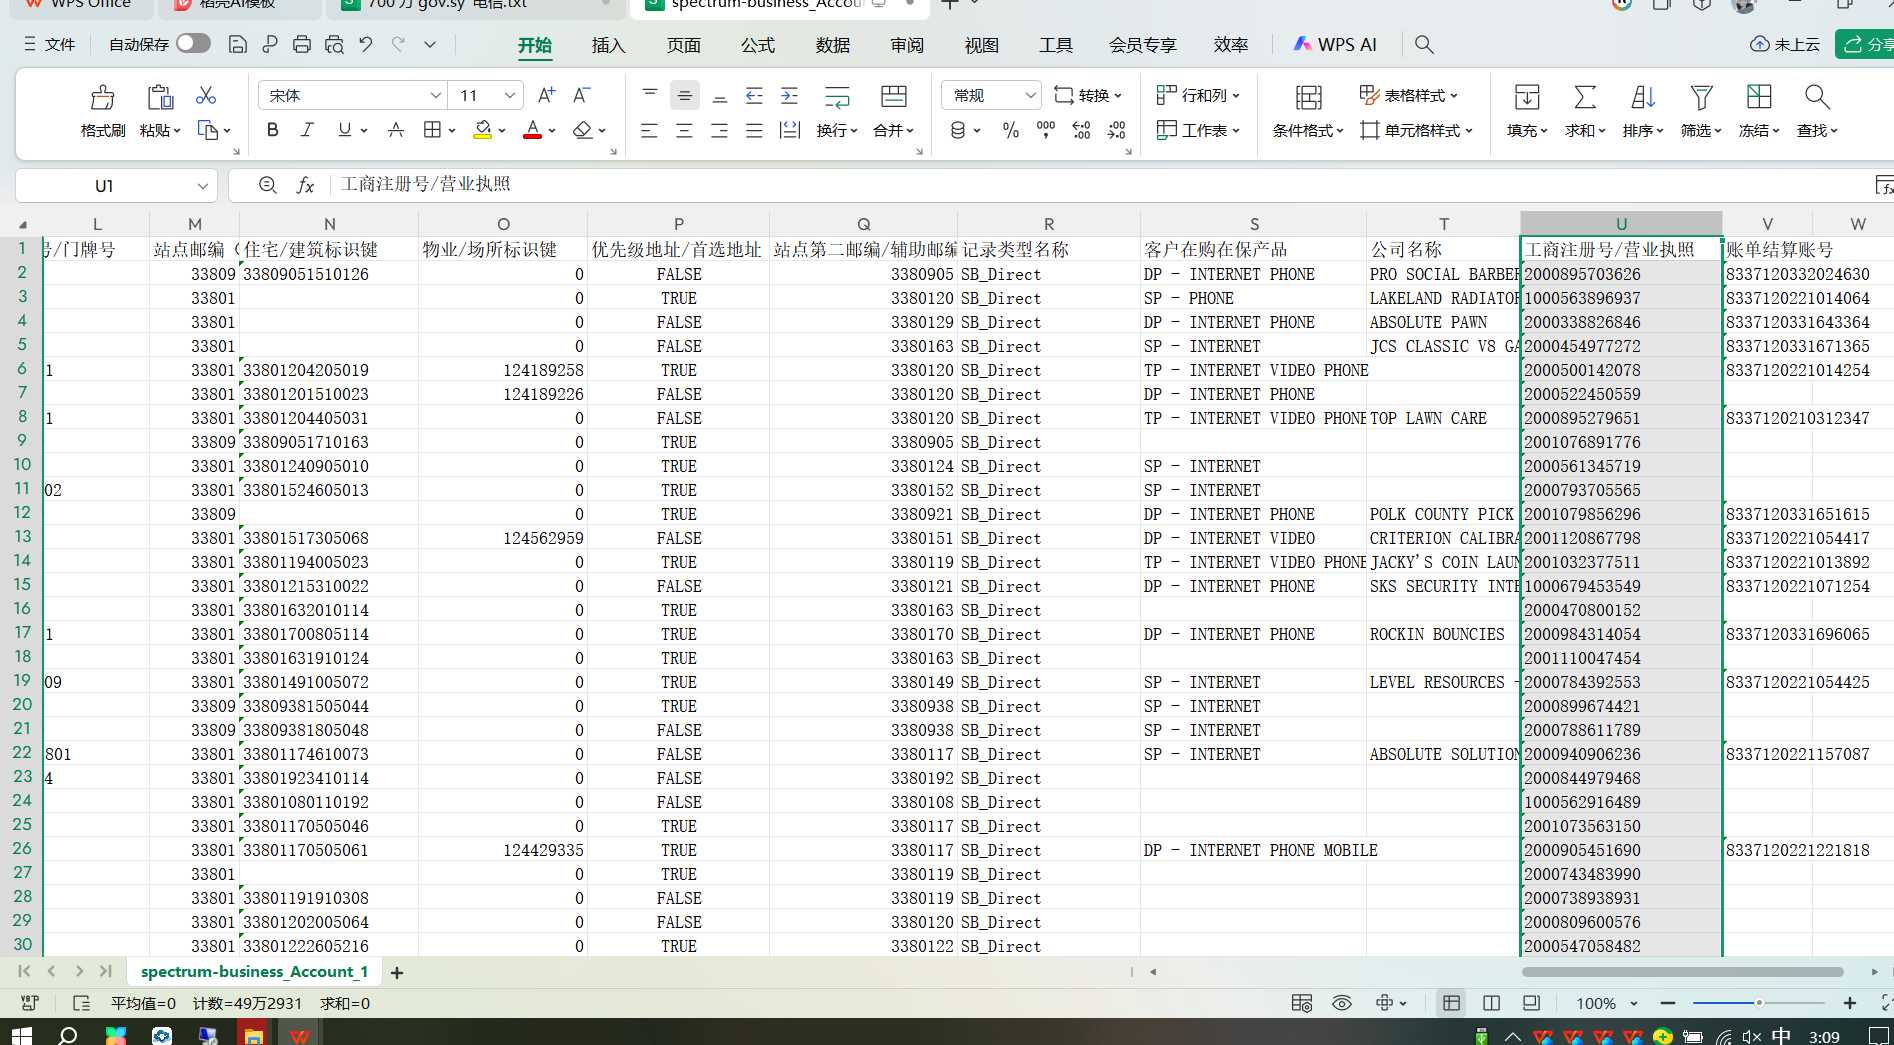Image resolution: width=1894 pixels, height=1045 pixels.
Task: Click the Not Uploaded to Cloud (未上云) button
Action: [1785, 44]
